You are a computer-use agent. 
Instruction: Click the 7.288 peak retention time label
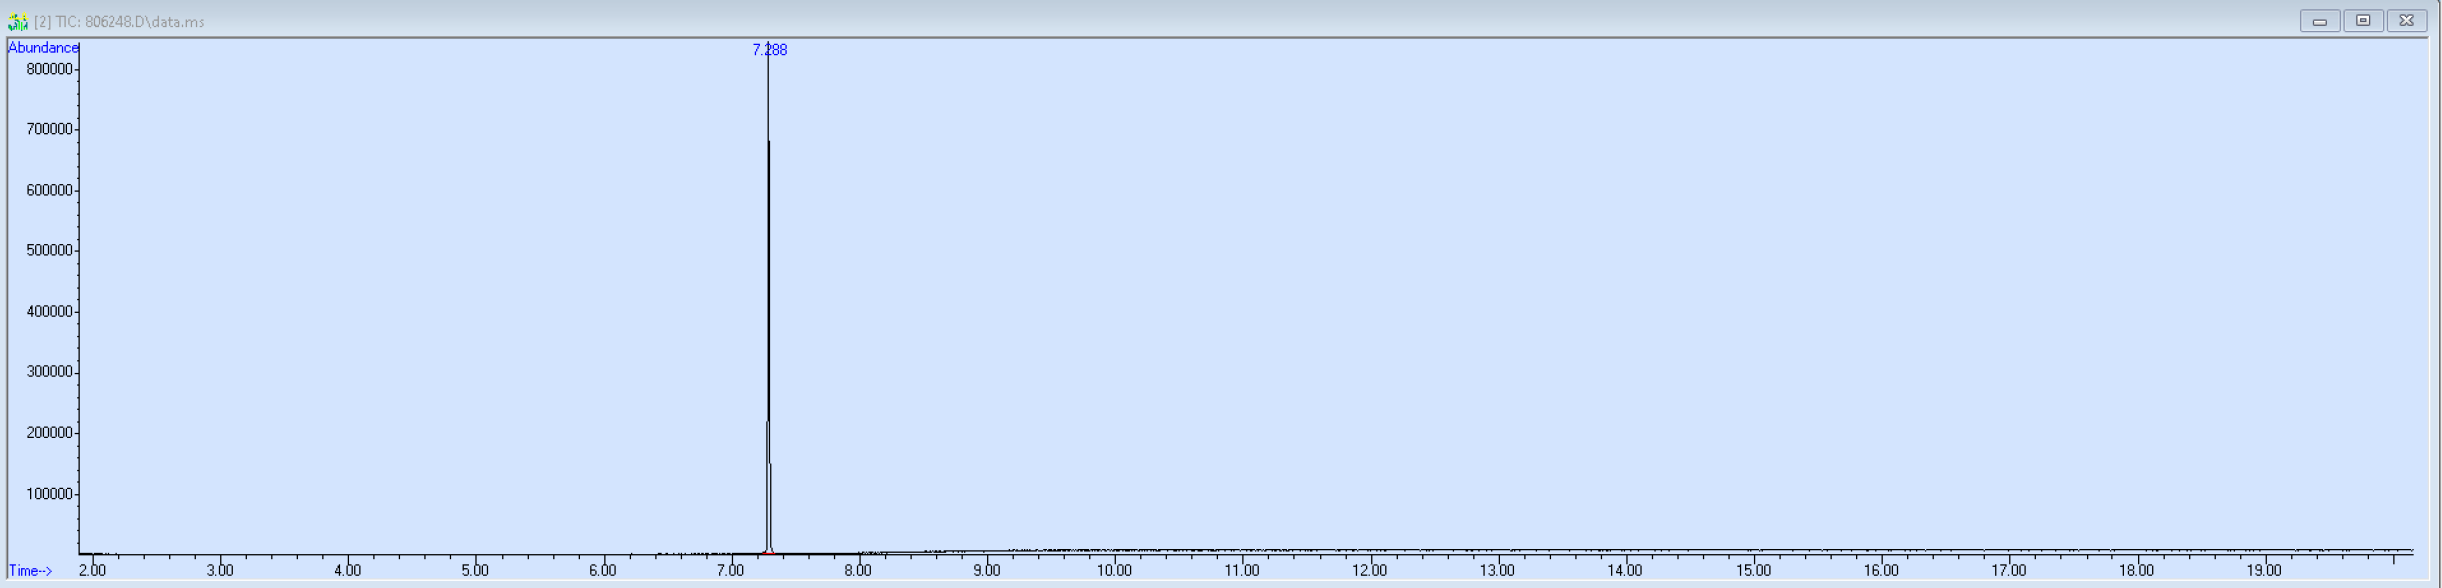coord(770,50)
